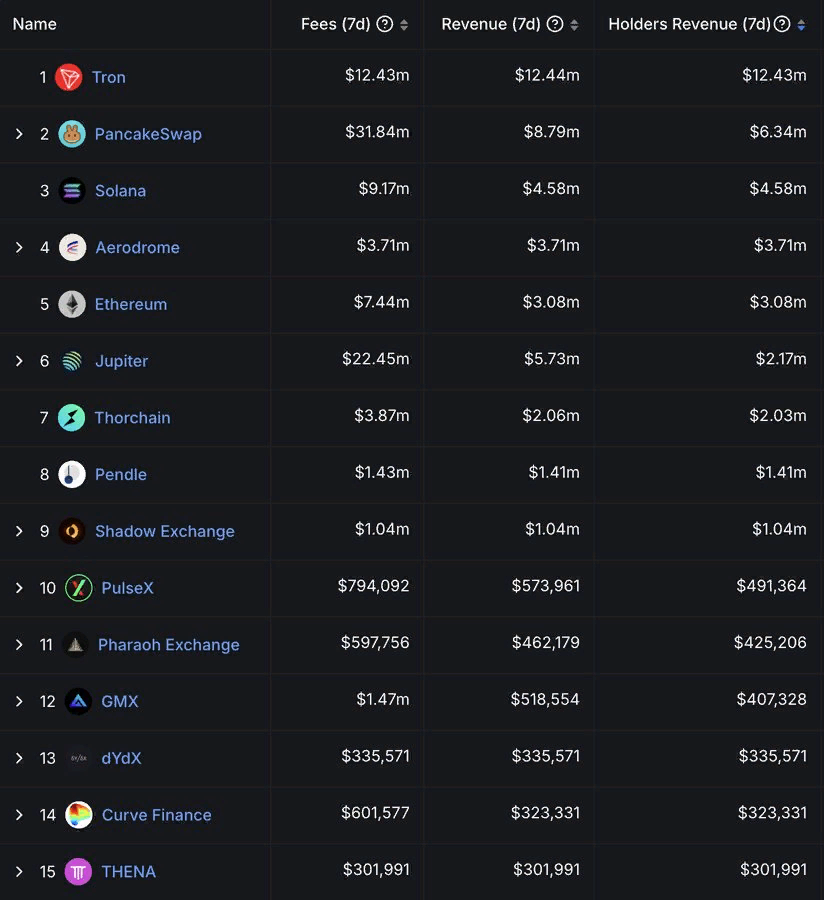
Task: Click the PancakeSwap bunny icon
Action: pos(72,134)
